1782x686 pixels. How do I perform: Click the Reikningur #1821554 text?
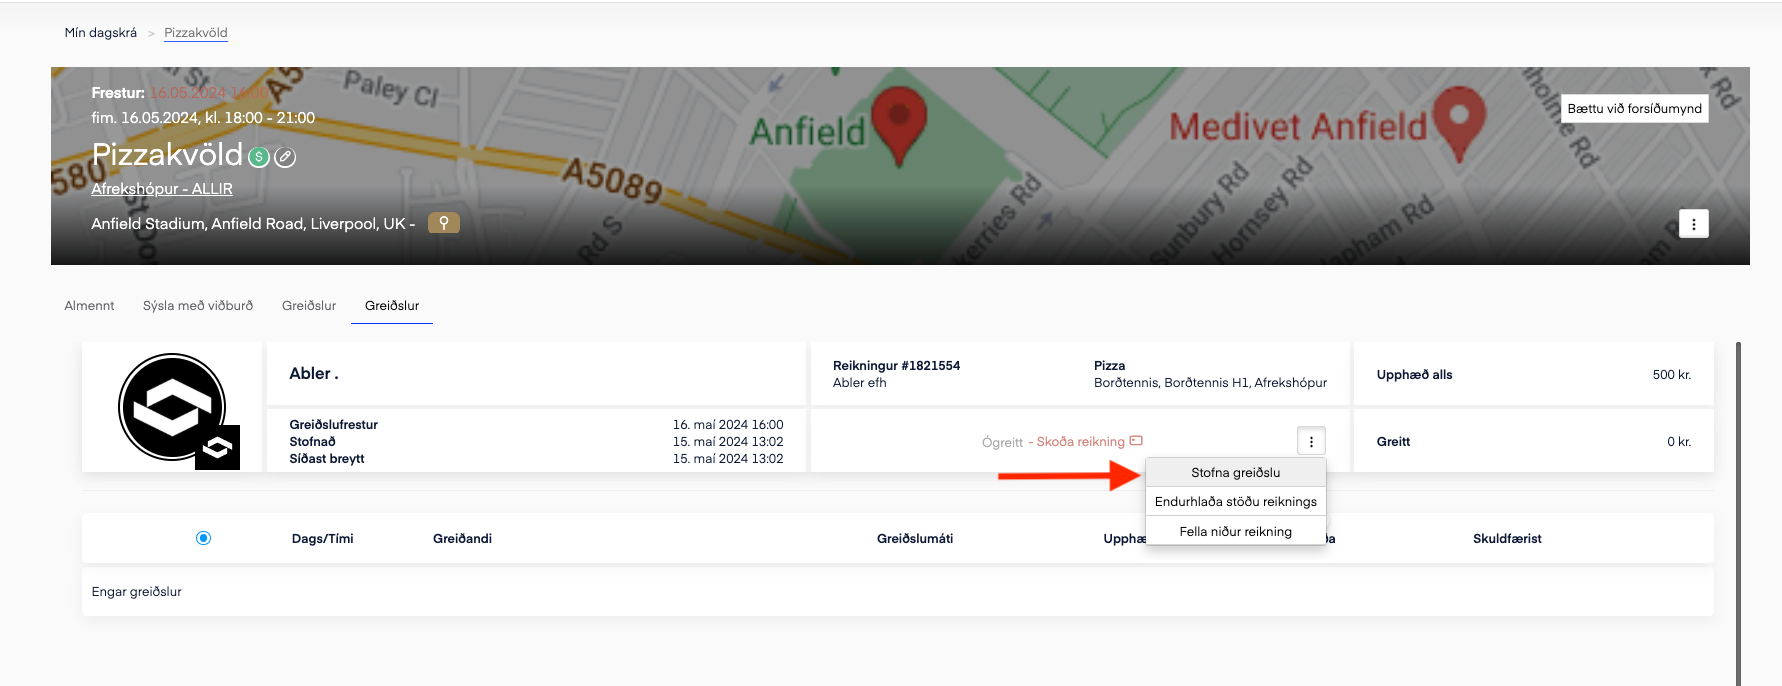click(x=896, y=366)
